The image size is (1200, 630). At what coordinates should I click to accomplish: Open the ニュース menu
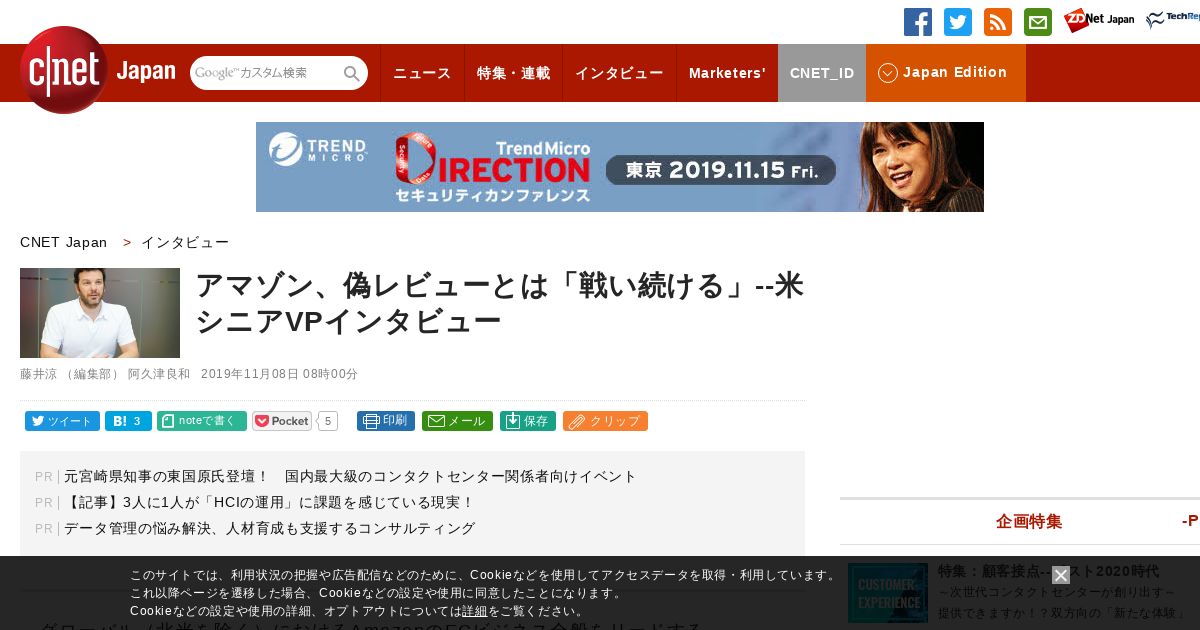tap(422, 73)
